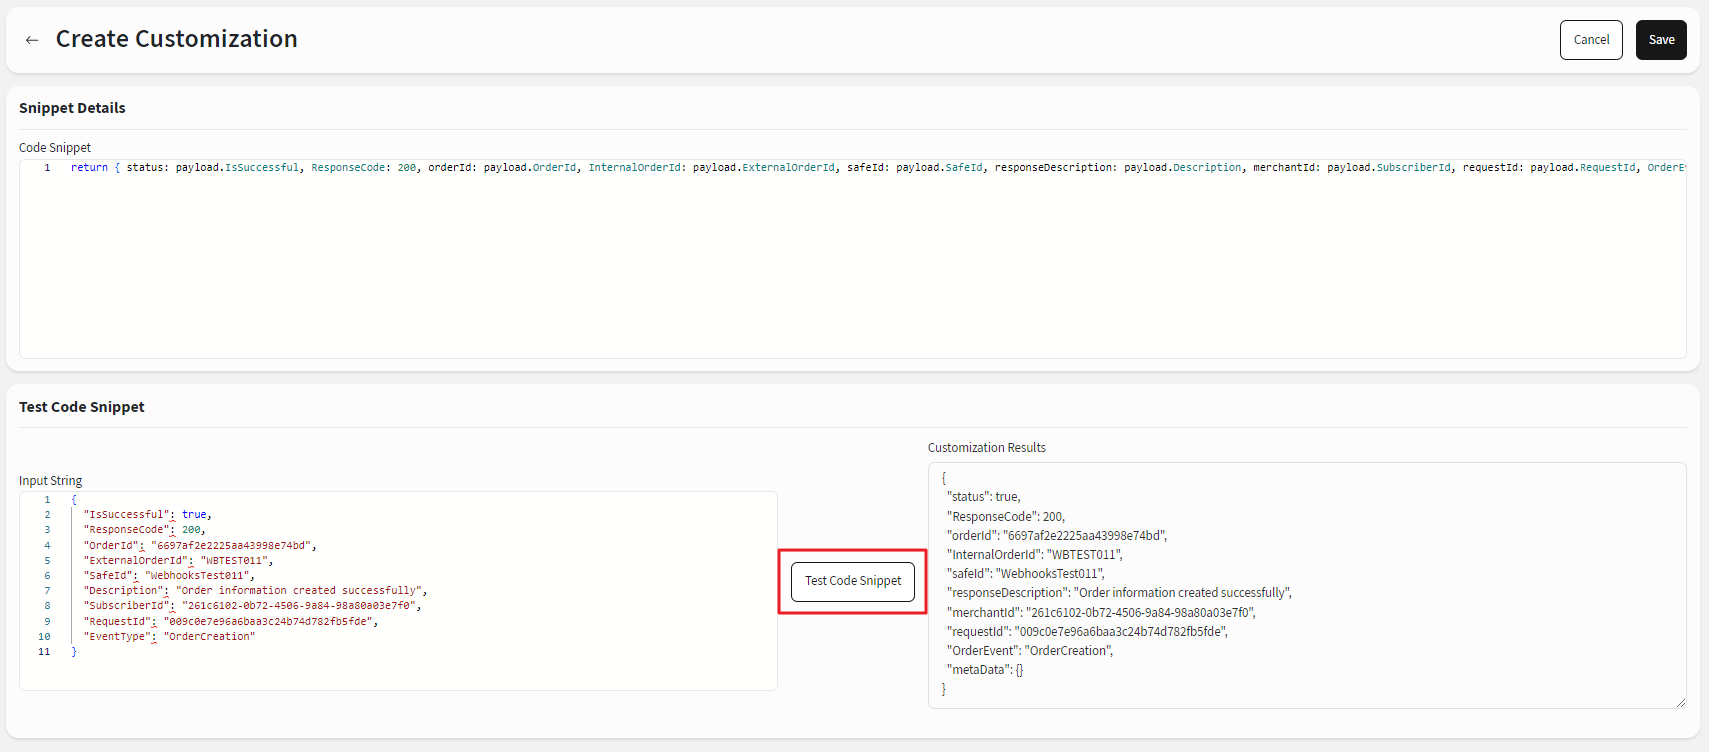Save the customization

click(x=1660, y=40)
